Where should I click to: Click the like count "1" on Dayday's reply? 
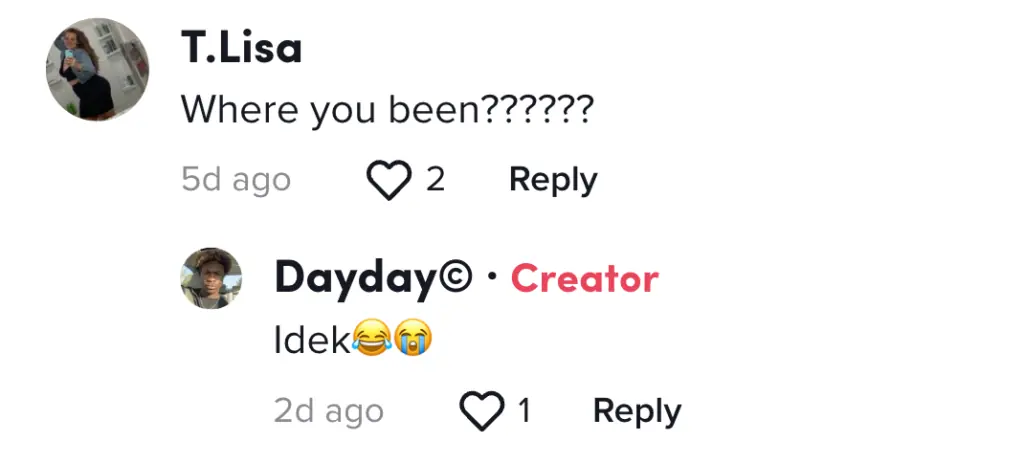coord(523,411)
